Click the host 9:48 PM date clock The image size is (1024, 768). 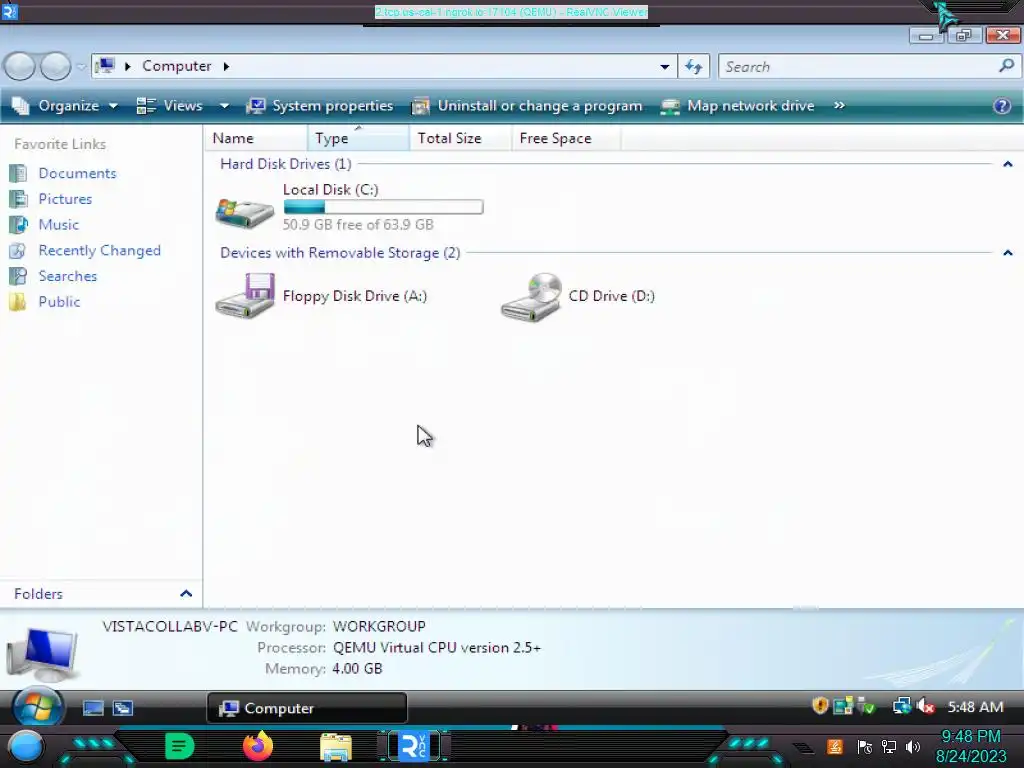971,746
